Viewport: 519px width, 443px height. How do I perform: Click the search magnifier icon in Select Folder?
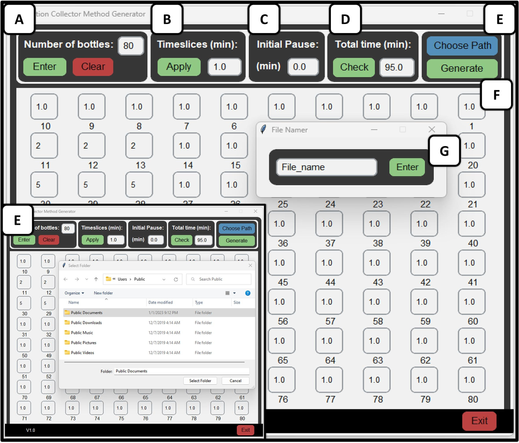click(193, 279)
